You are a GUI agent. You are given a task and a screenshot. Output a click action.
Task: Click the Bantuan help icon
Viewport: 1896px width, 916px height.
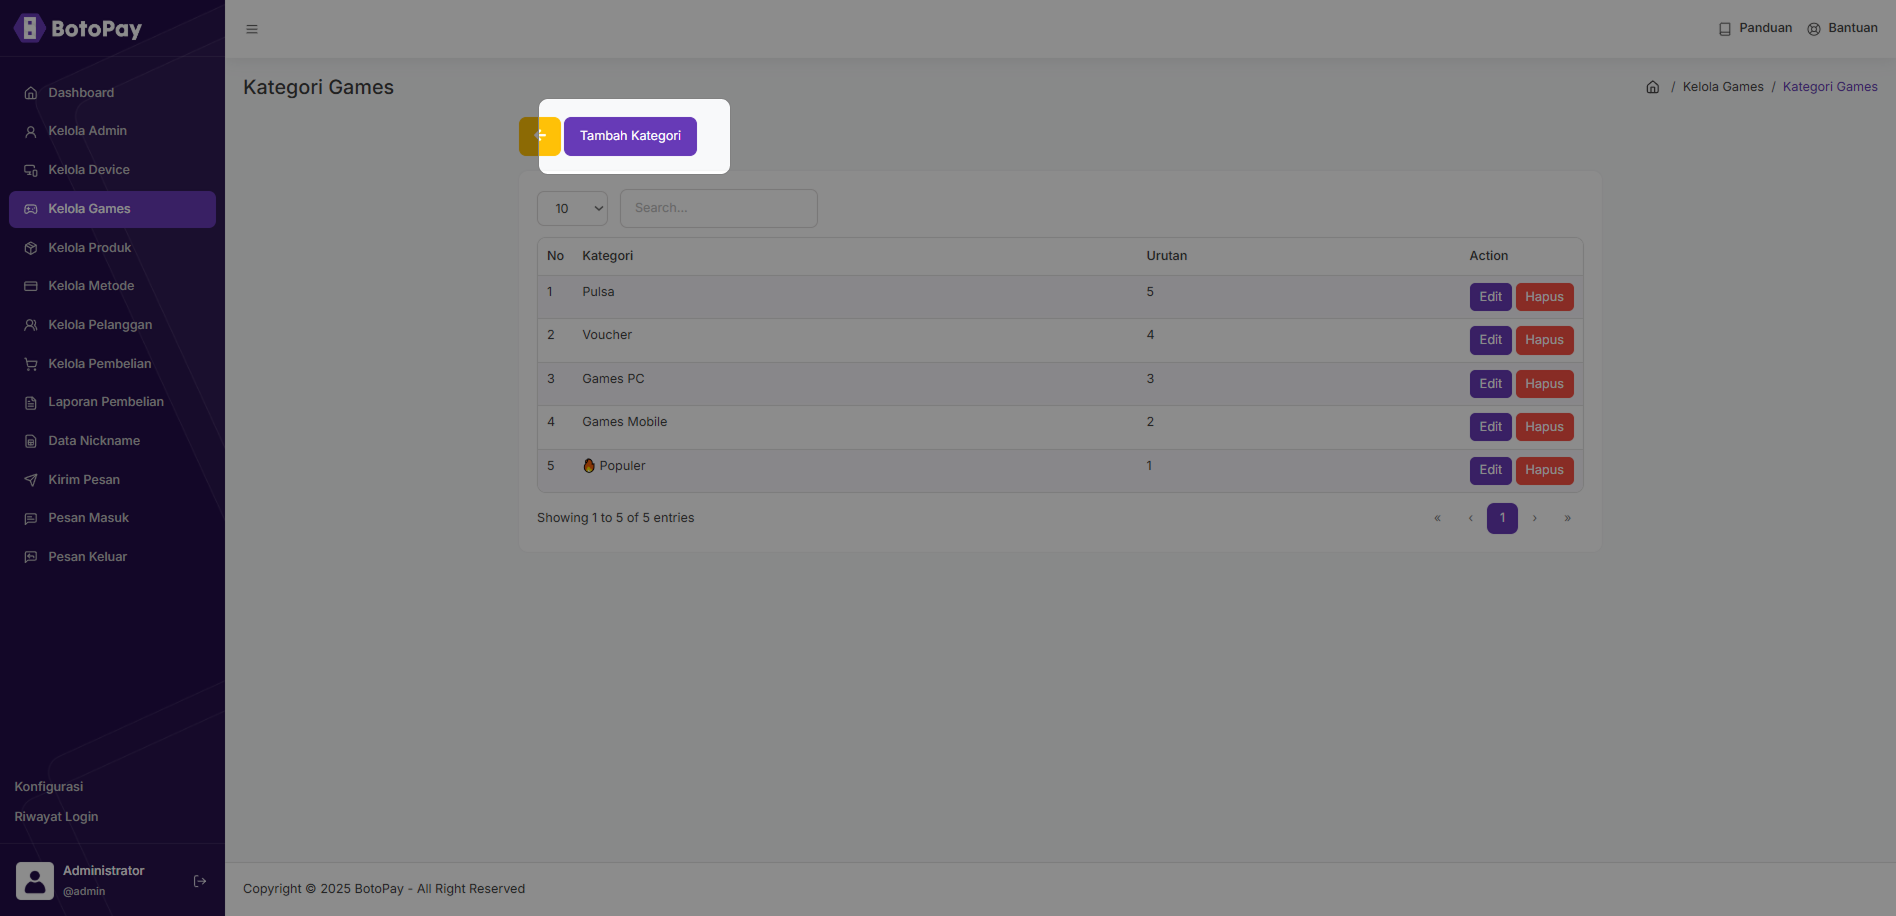click(x=1814, y=29)
